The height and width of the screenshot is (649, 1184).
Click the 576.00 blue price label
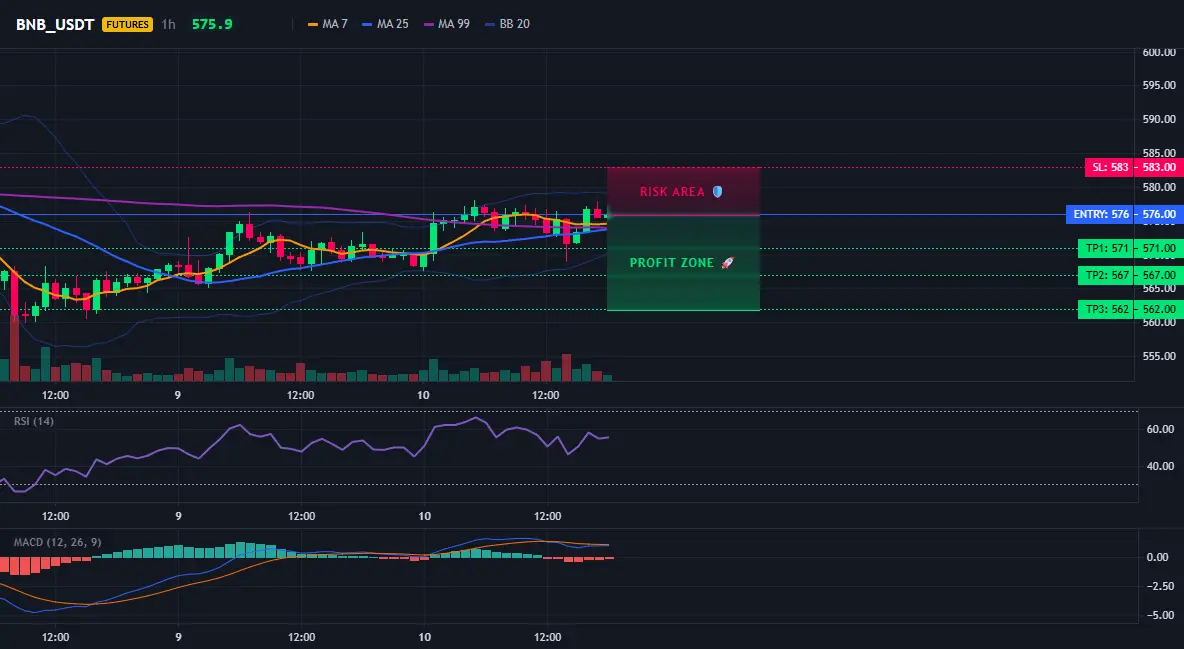[x=1159, y=215]
